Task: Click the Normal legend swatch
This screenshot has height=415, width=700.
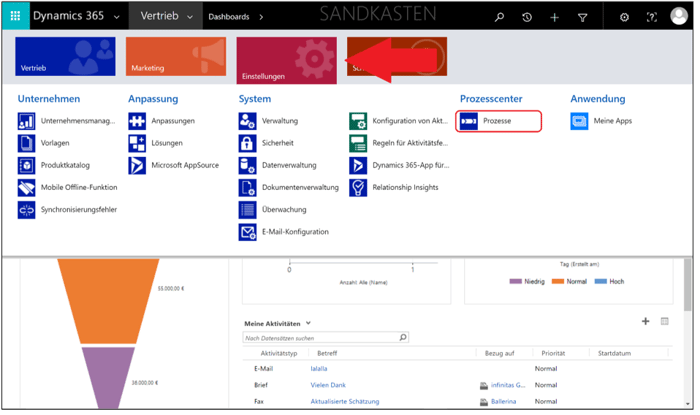Action: tap(558, 282)
